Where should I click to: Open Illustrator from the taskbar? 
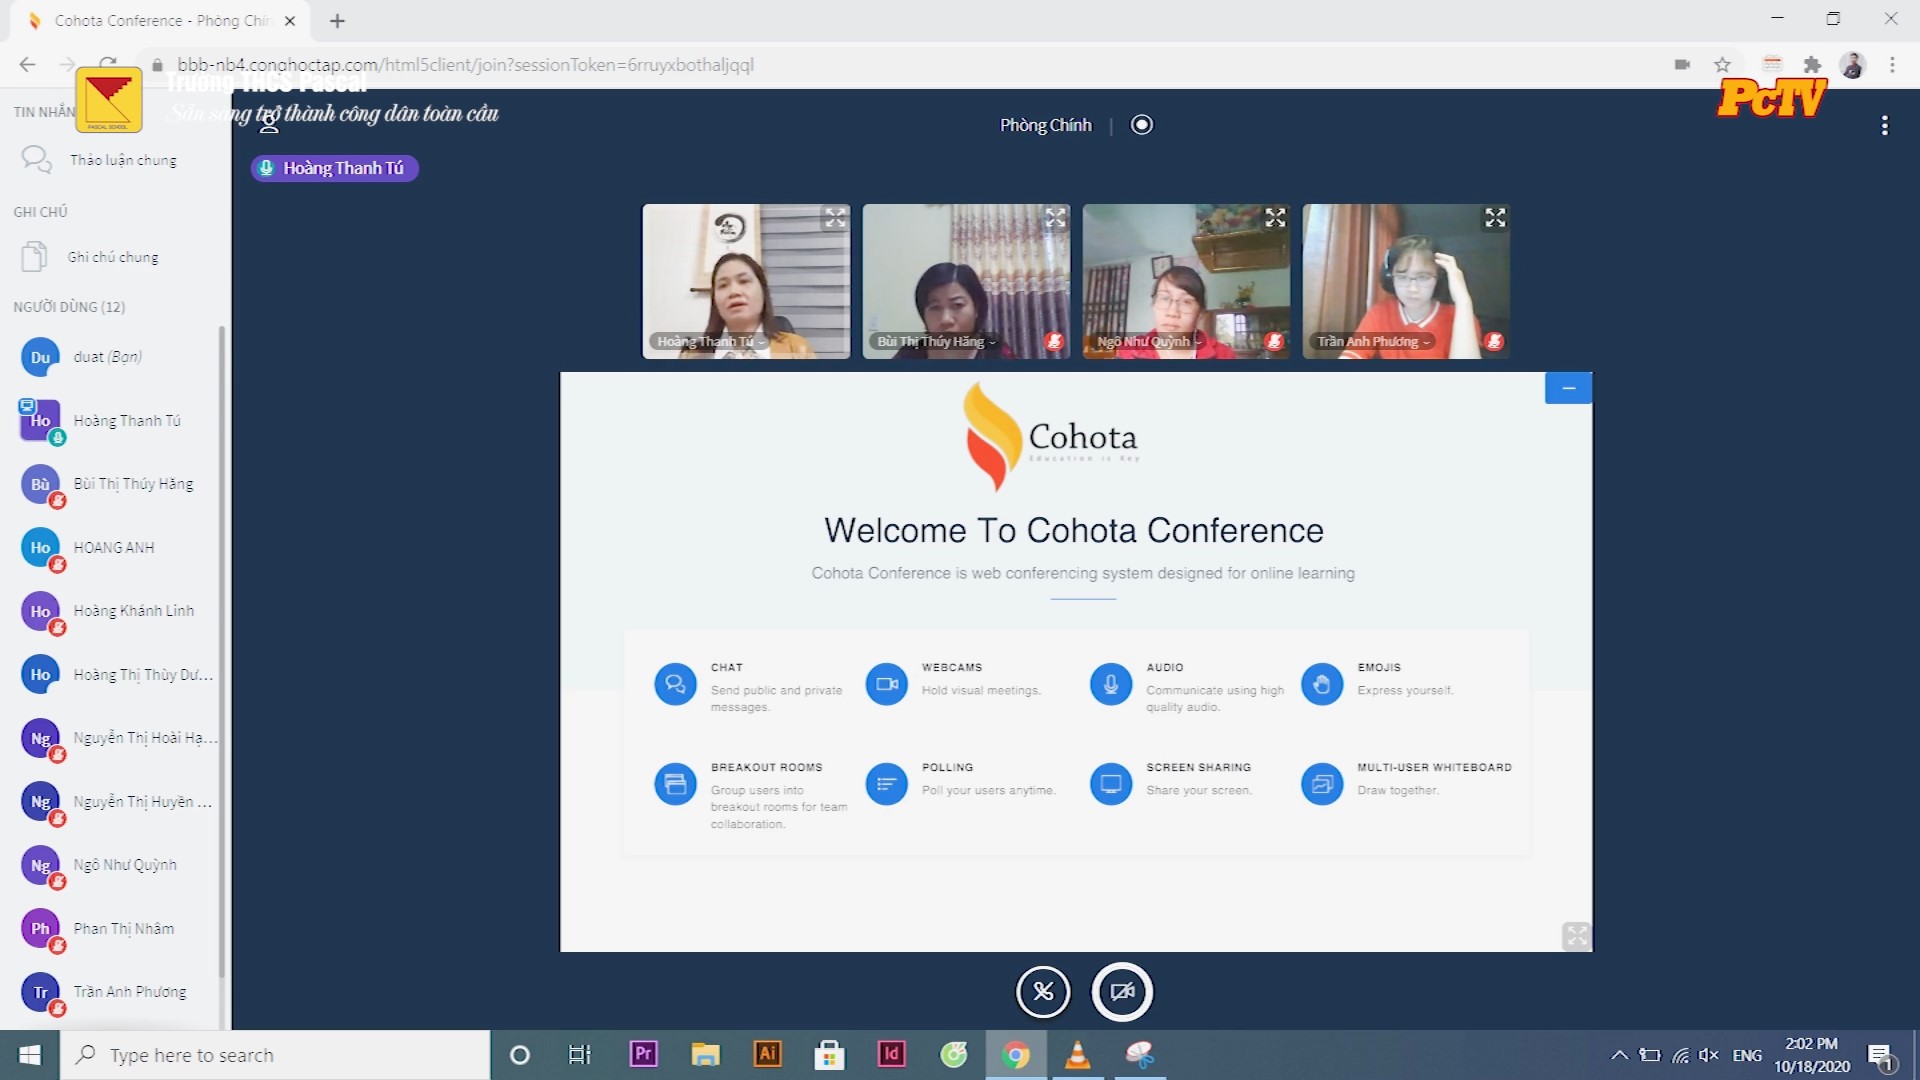[767, 1055]
